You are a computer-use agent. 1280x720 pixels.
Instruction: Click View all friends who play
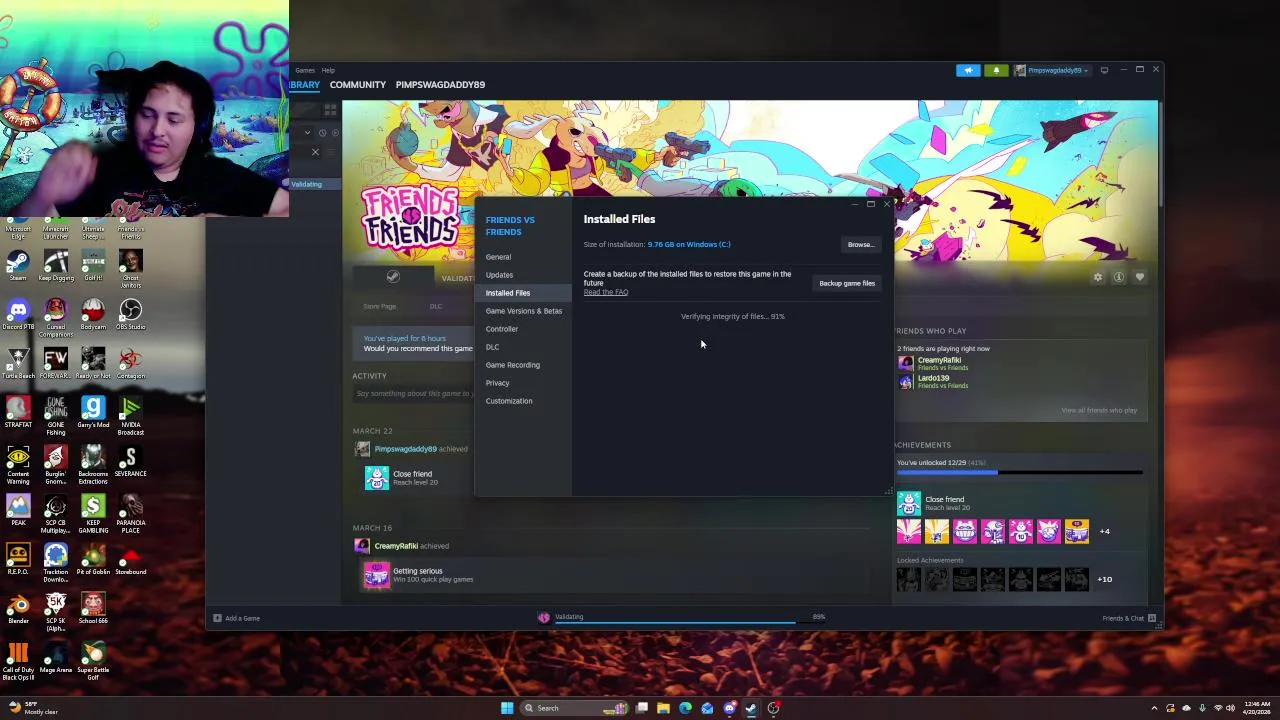coord(1099,410)
